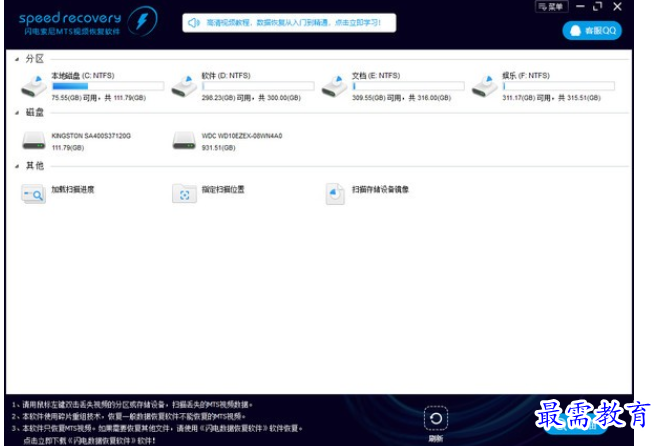Open the scan storage device image icon
Viewport: 659px width, 446px height.
click(x=335, y=194)
